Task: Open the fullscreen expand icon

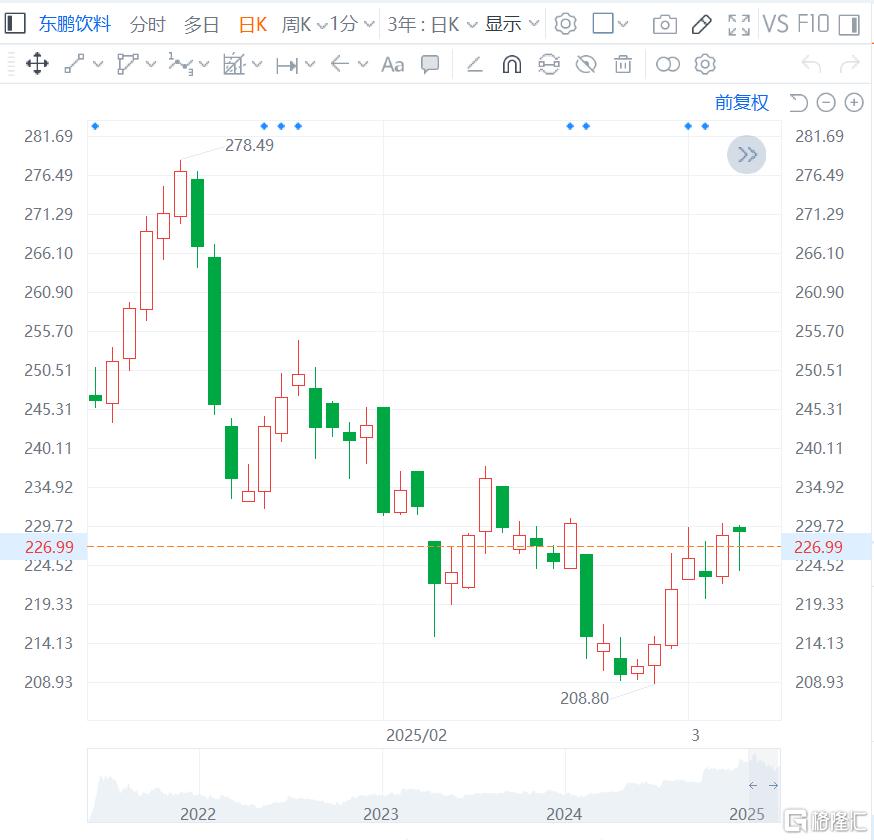Action: click(x=739, y=24)
